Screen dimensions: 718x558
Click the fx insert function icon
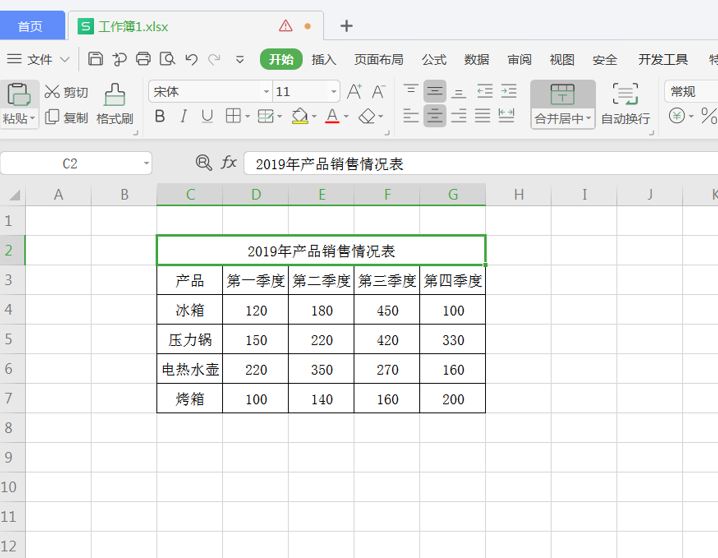point(228,163)
